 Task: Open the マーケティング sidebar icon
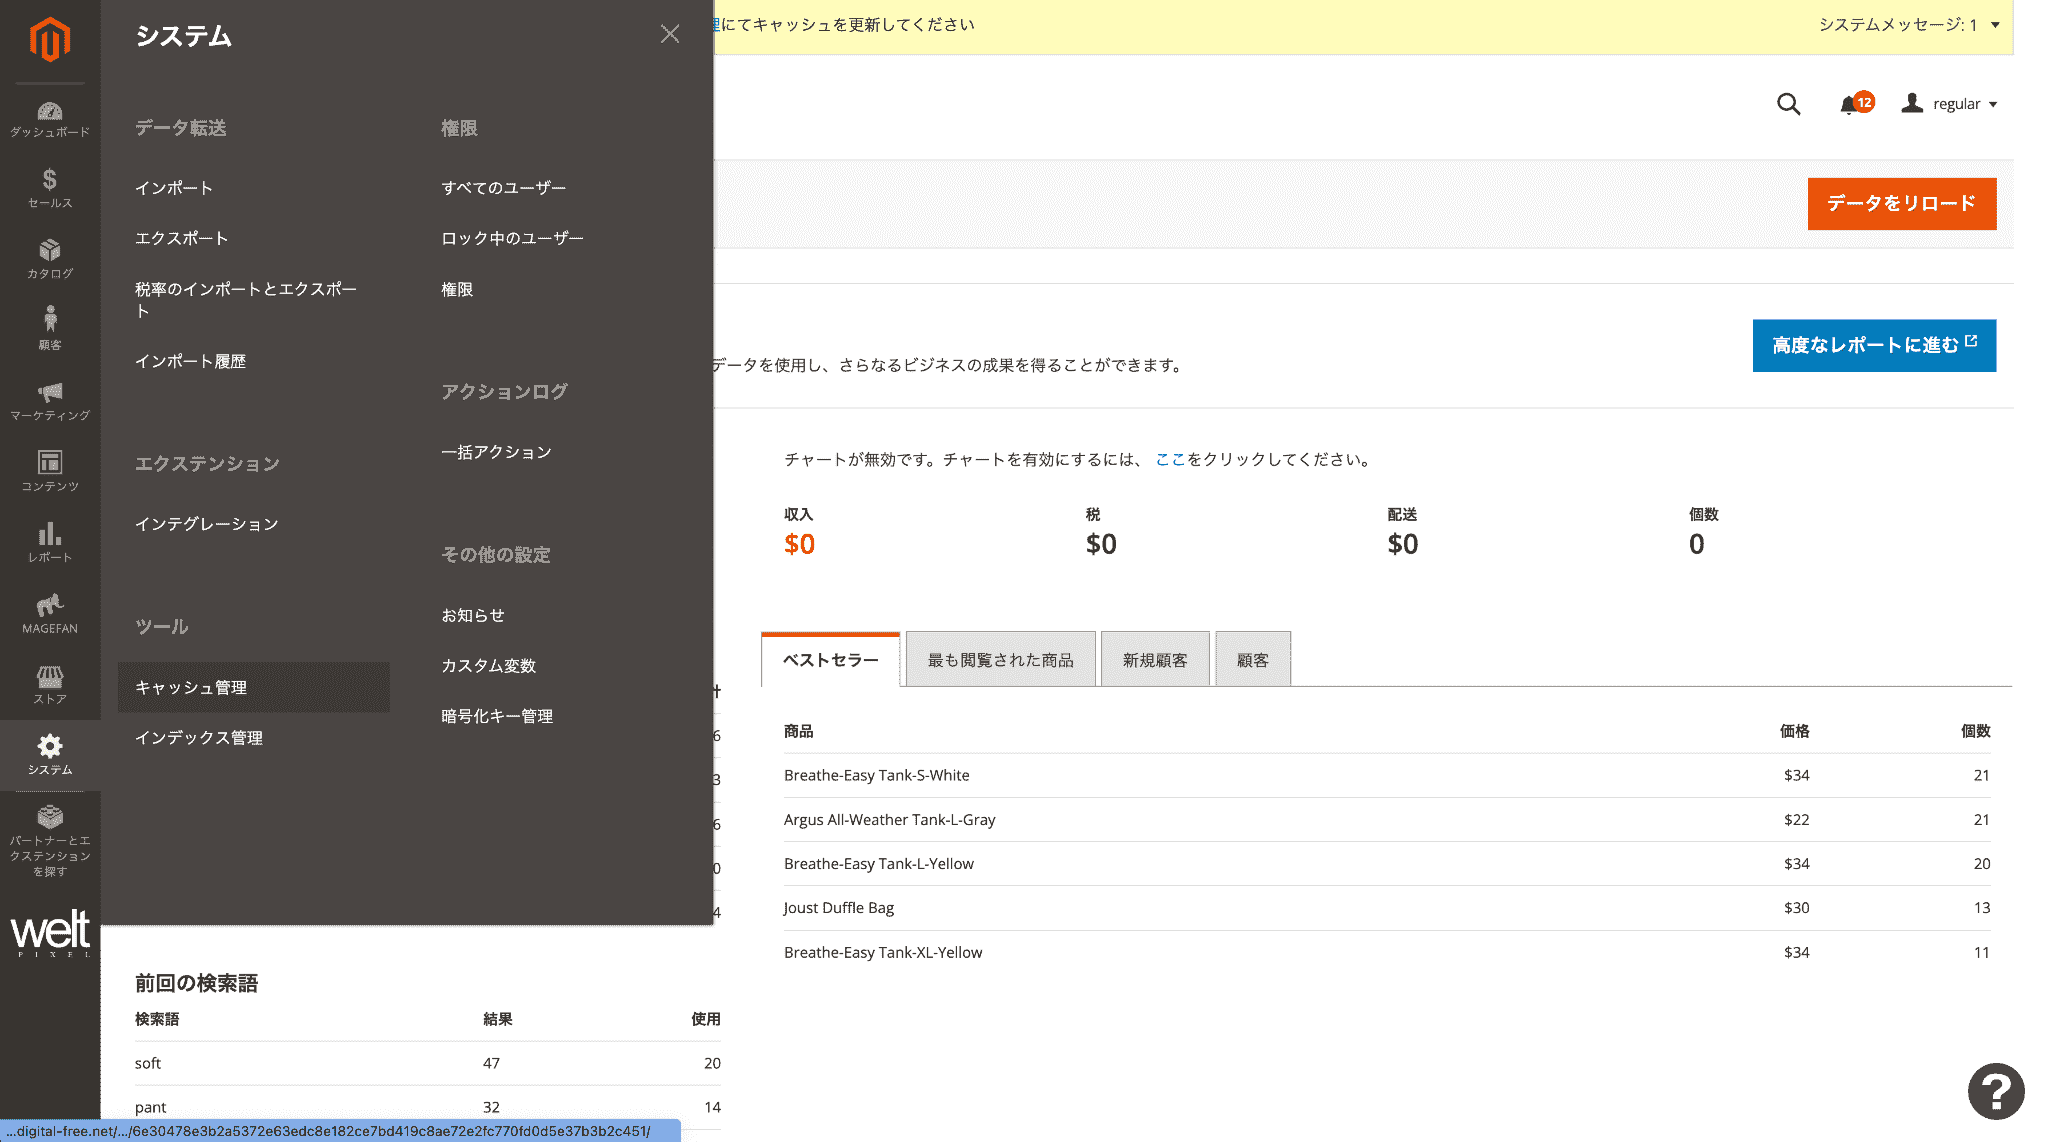pos(50,398)
